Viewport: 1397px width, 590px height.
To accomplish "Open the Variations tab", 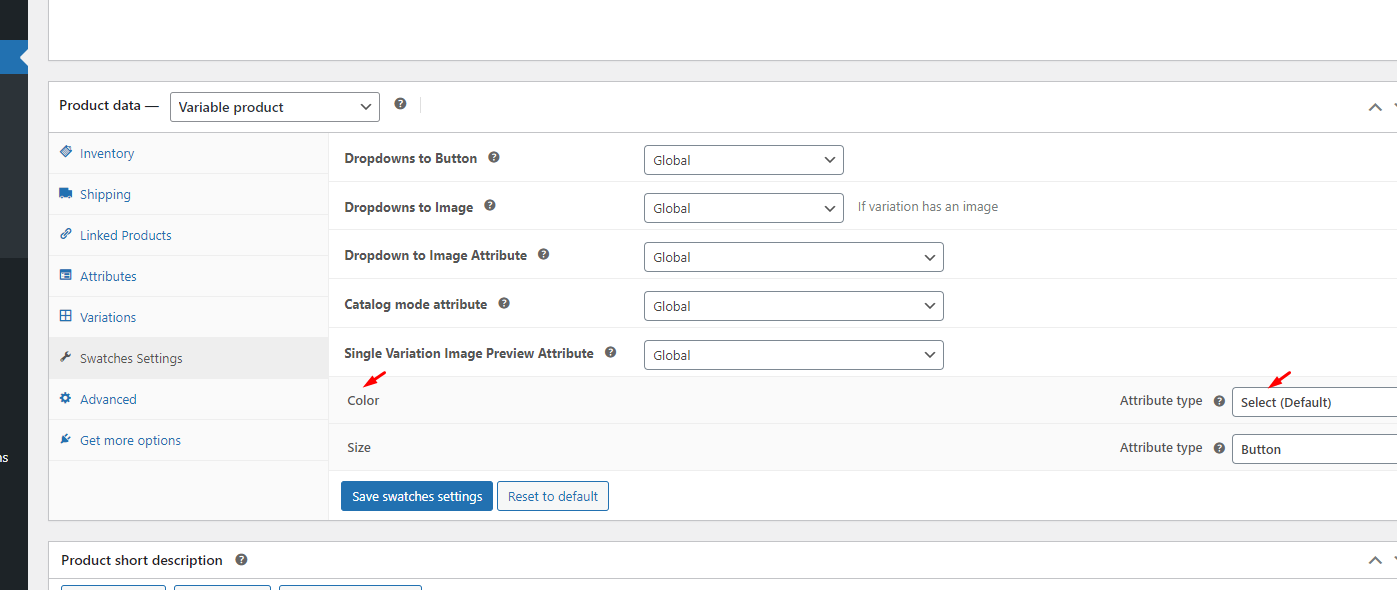I will [188, 317].
